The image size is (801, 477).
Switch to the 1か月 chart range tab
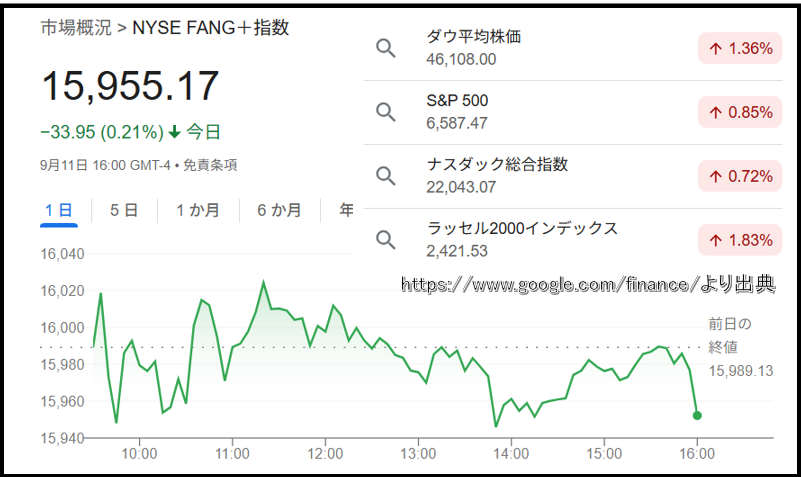(198, 210)
